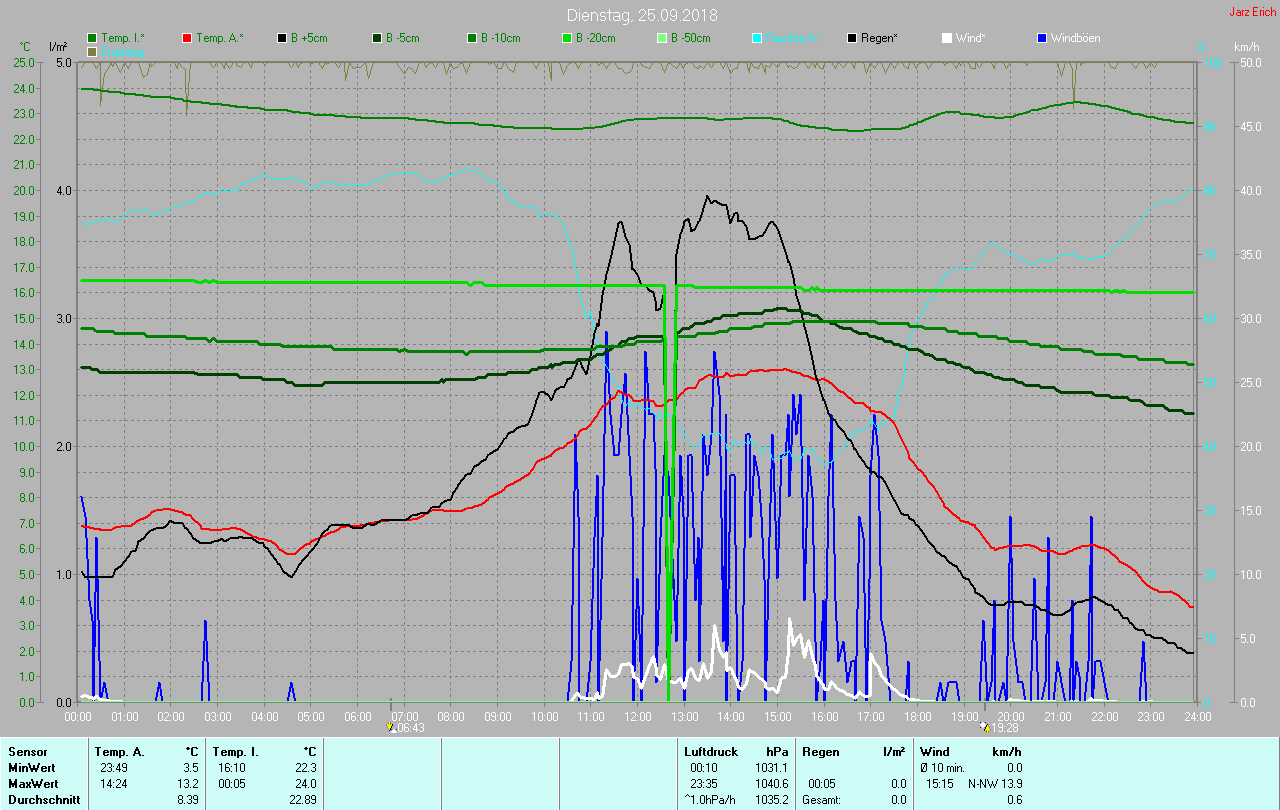
Task: Click the olive legend swatch in the second row
Action: click(x=93, y=51)
